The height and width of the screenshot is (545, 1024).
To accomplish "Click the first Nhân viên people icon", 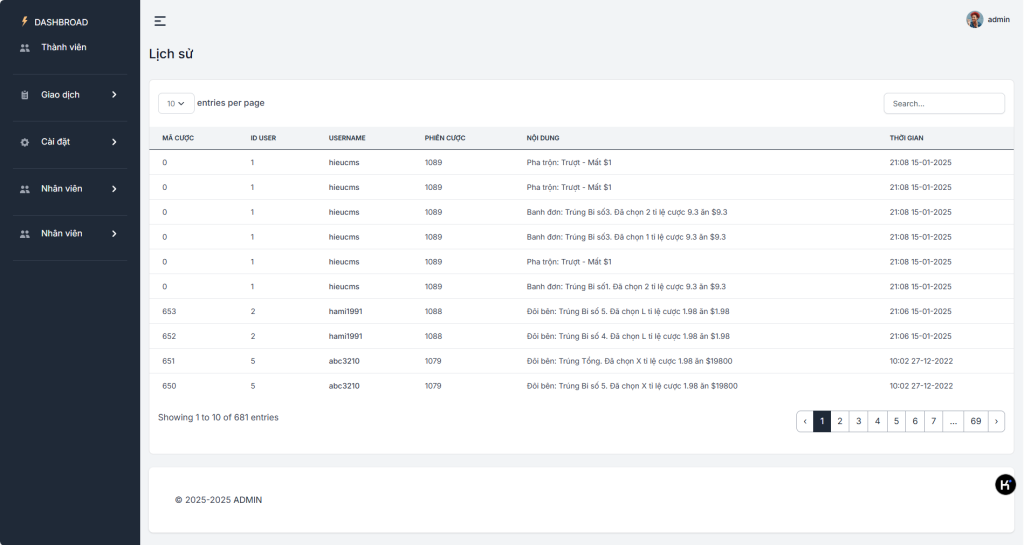I will 25,189.
